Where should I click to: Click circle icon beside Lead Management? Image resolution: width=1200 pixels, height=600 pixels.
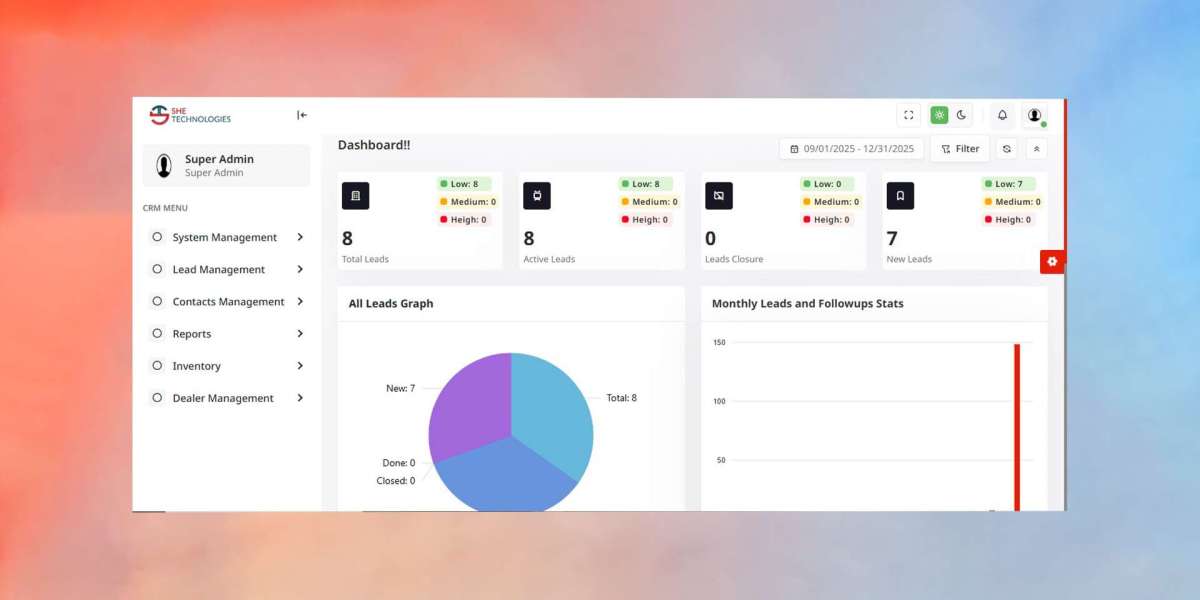point(157,269)
